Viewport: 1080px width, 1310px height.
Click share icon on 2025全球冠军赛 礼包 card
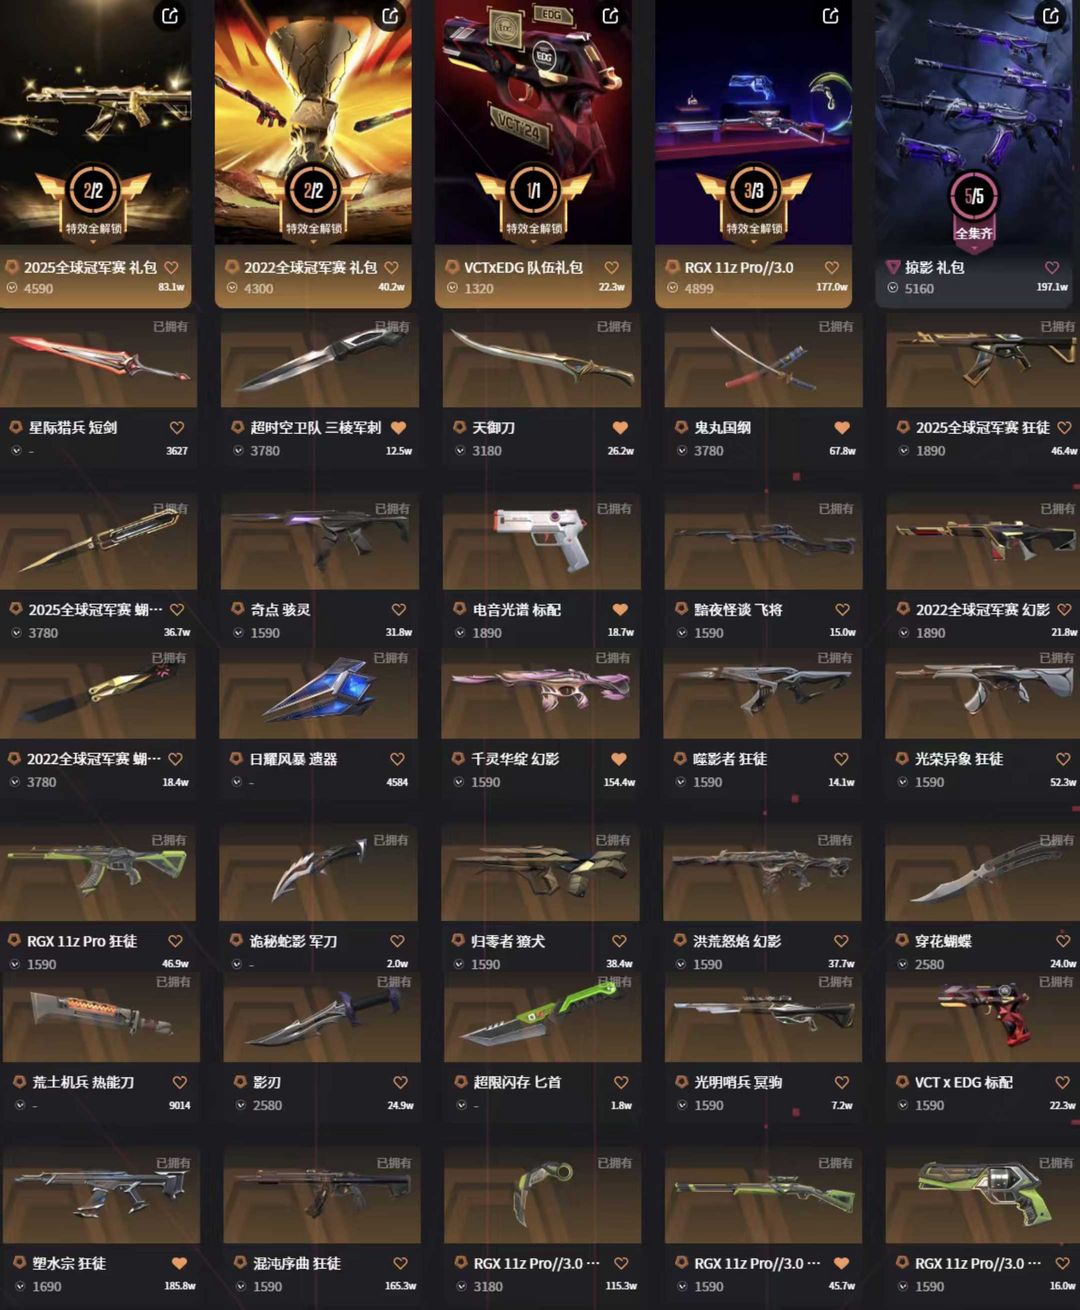coord(171,16)
